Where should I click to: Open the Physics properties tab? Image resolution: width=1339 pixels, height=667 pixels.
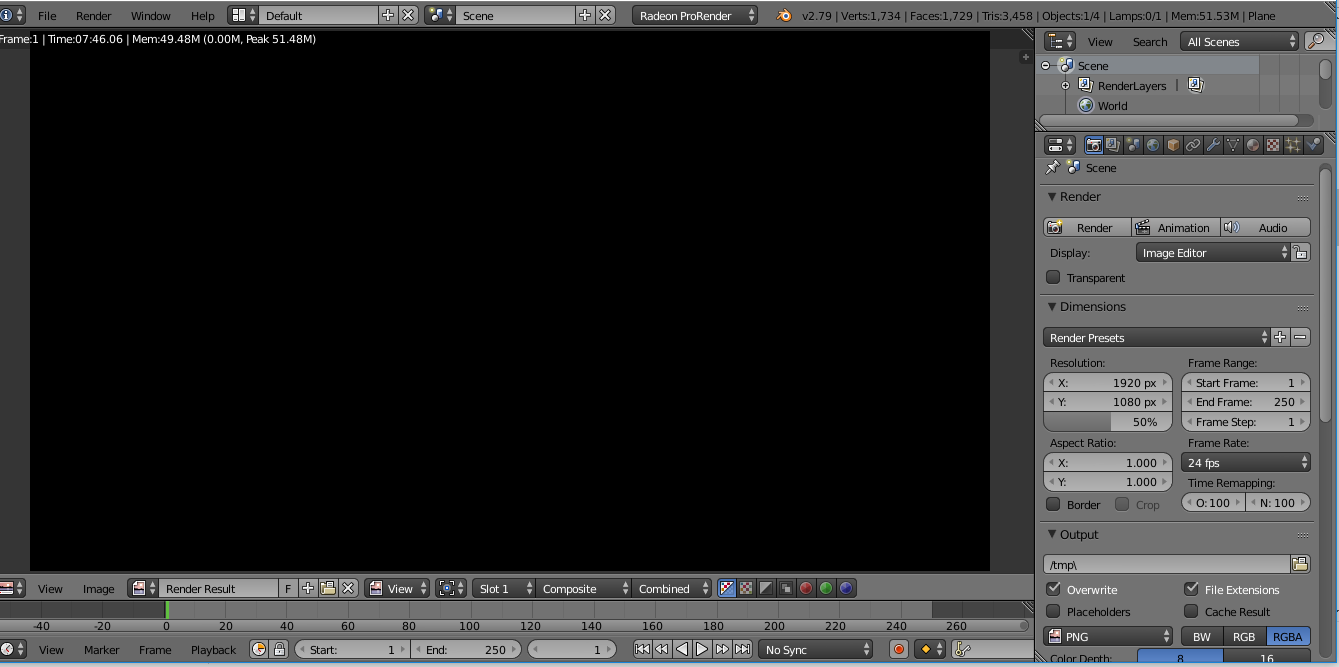point(1313,145)
